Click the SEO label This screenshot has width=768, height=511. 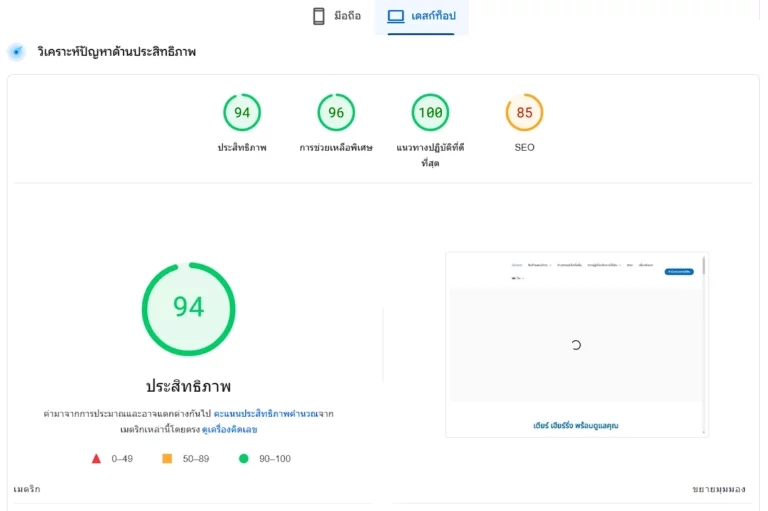pos(524,147)
